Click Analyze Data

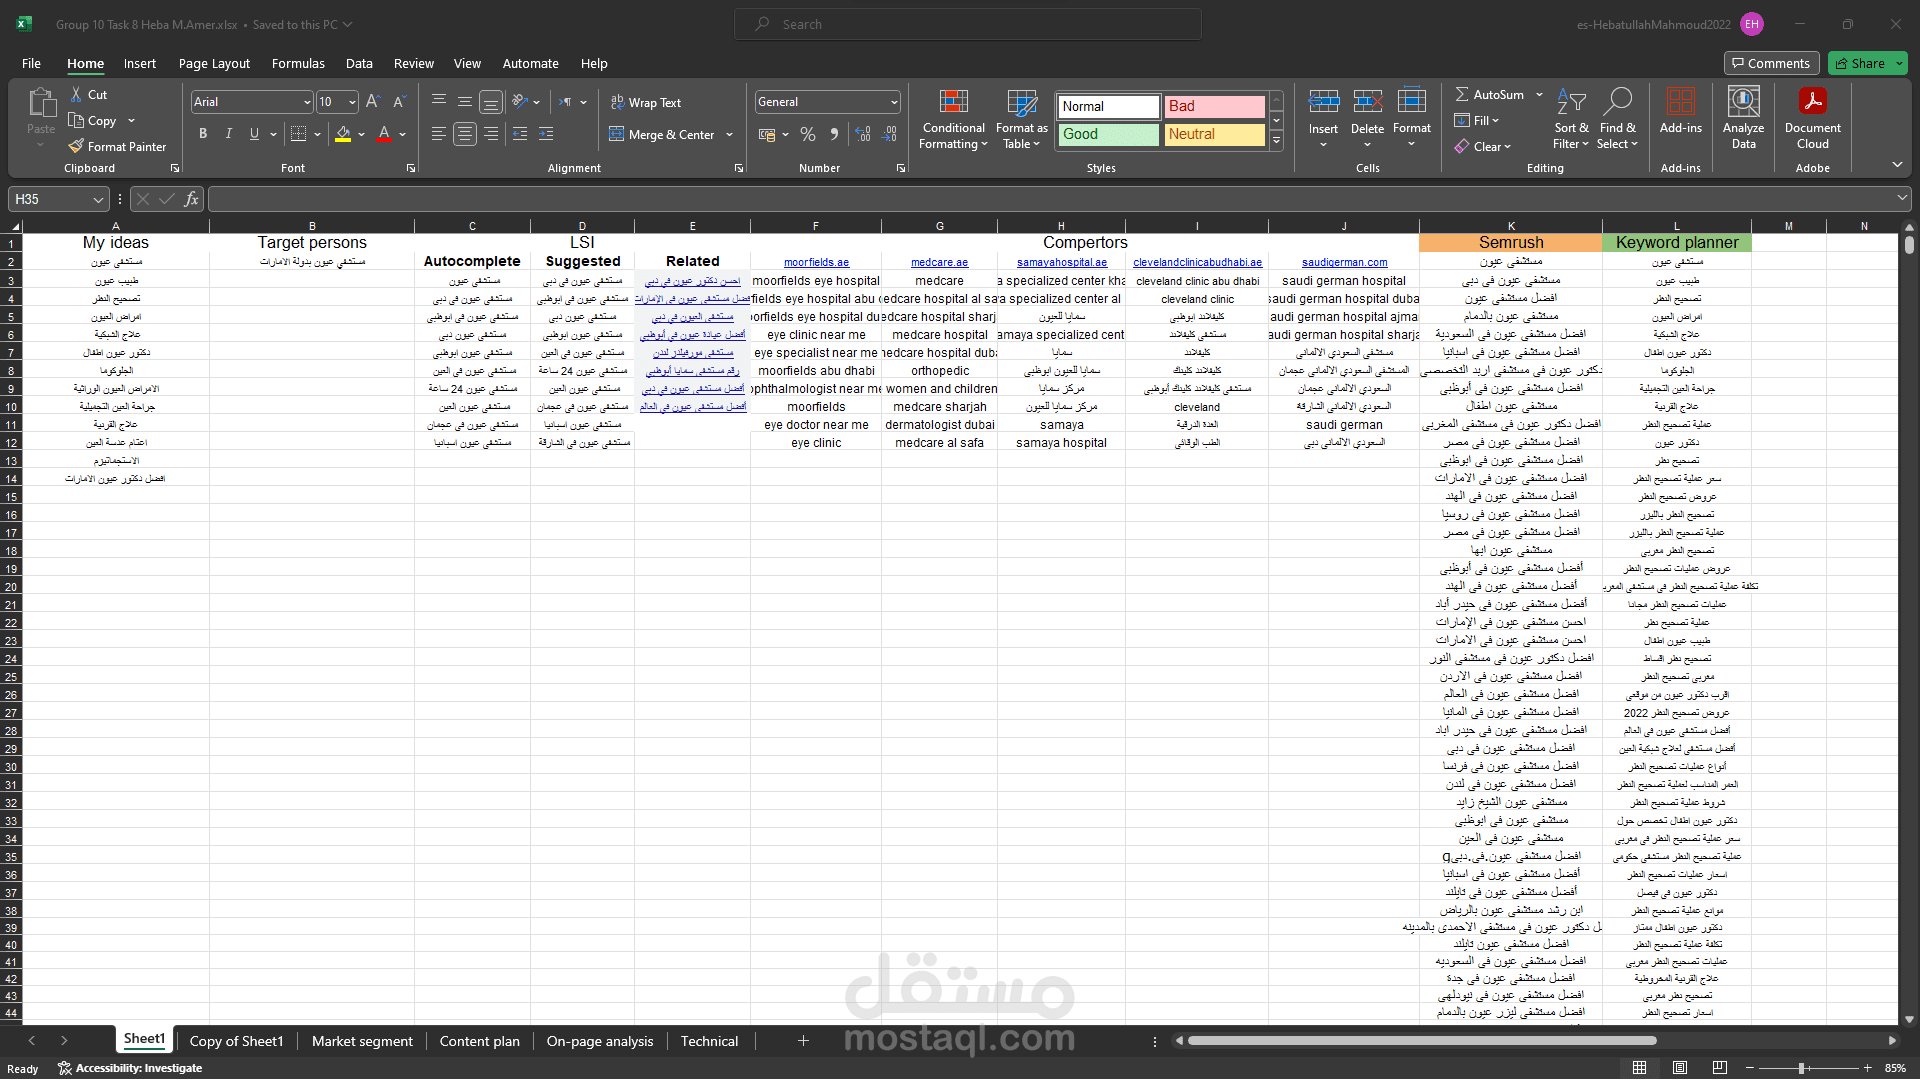[1744, 119]
